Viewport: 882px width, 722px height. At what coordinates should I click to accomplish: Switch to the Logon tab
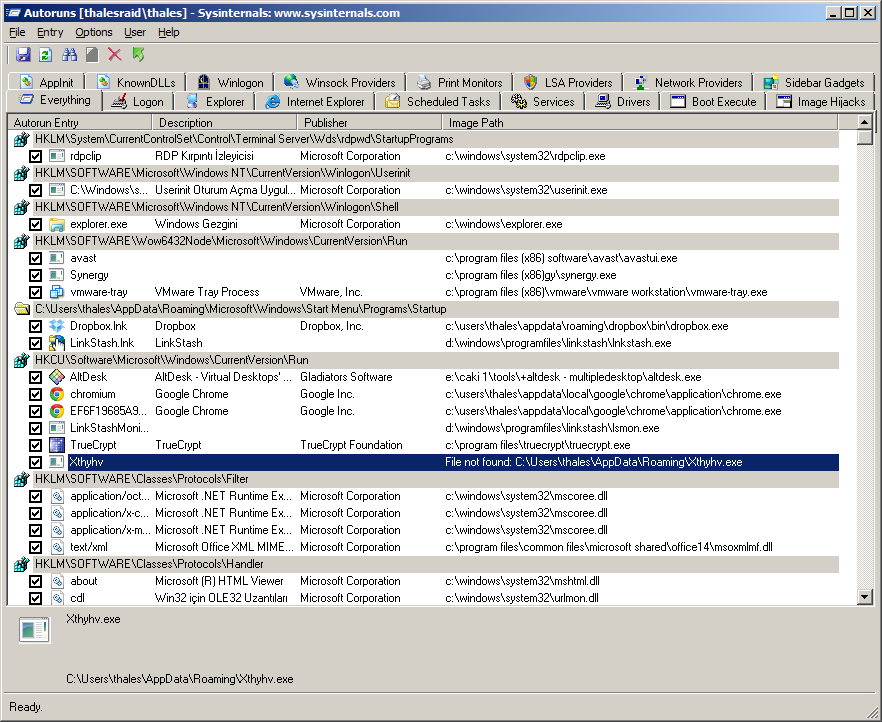click(138, 102)
